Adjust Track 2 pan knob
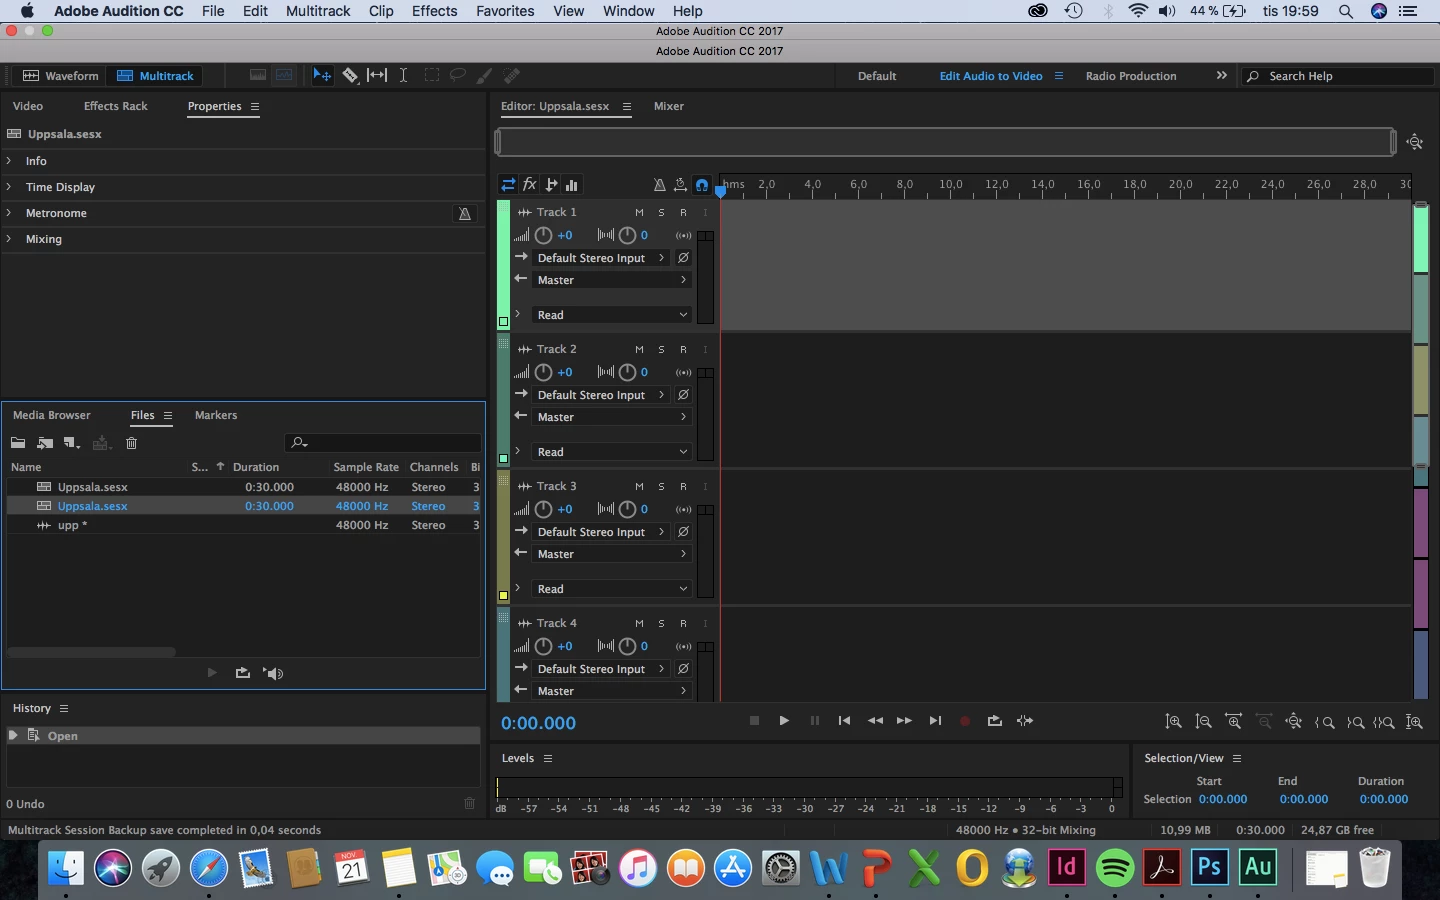Viewport: 1440px width, 900px height. 627,372
